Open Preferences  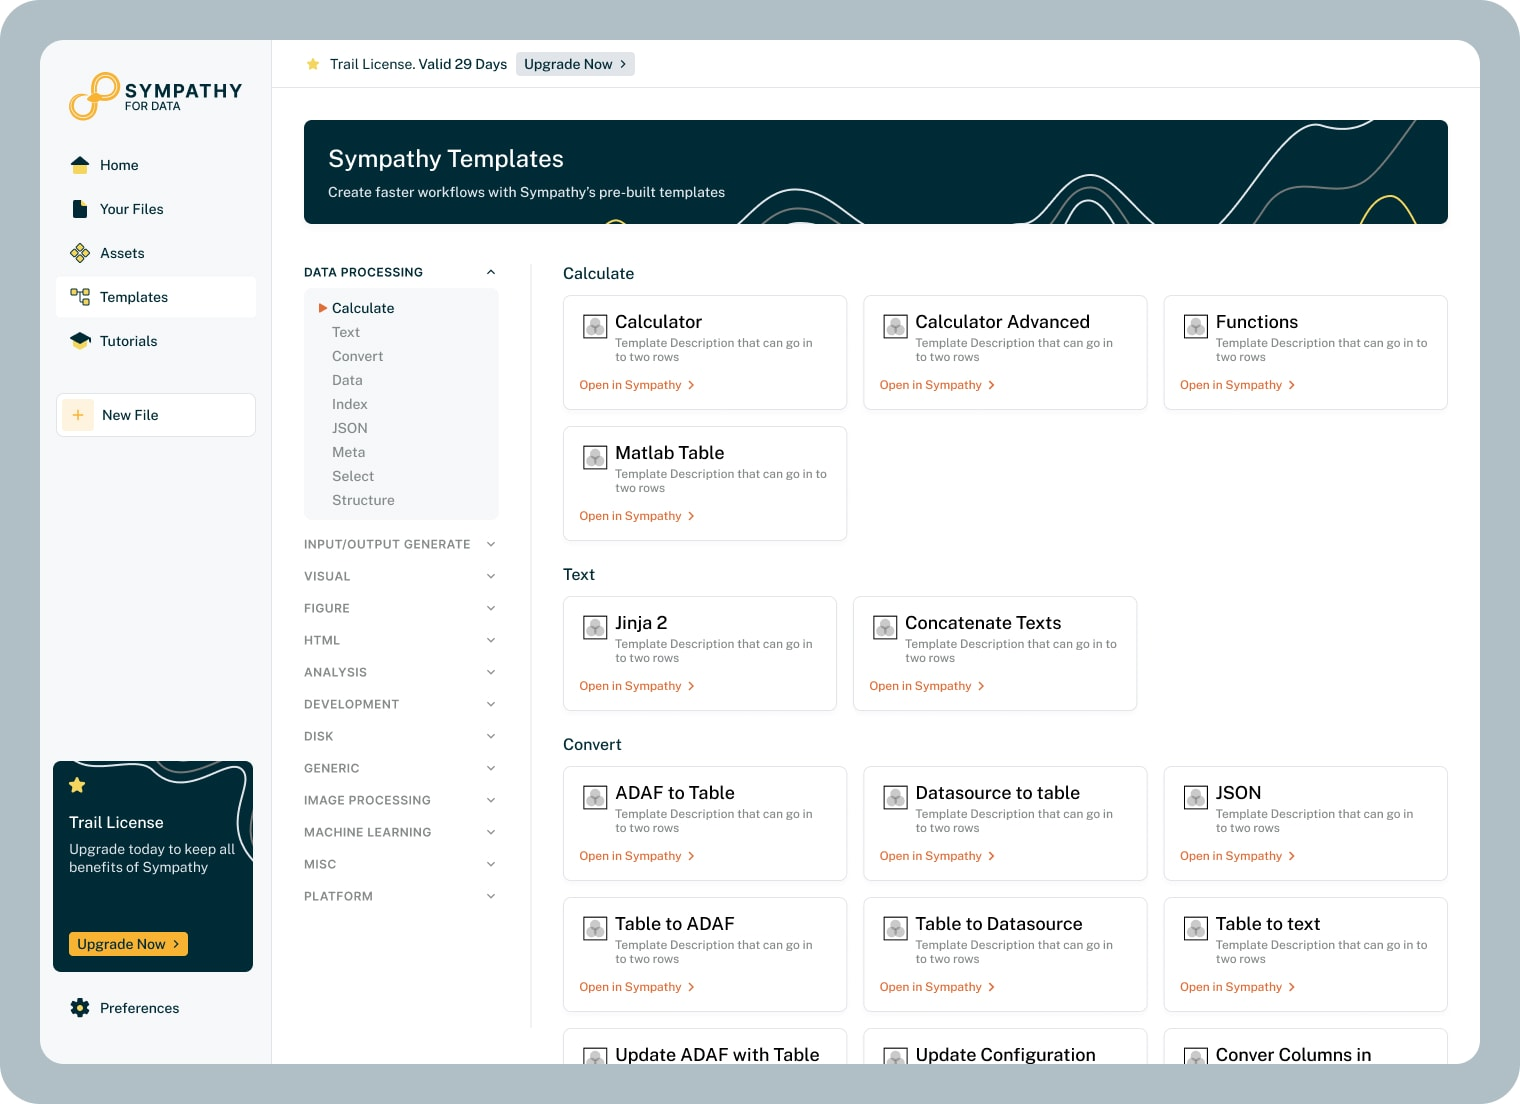pyautogui.click(x=156, y=1008)
